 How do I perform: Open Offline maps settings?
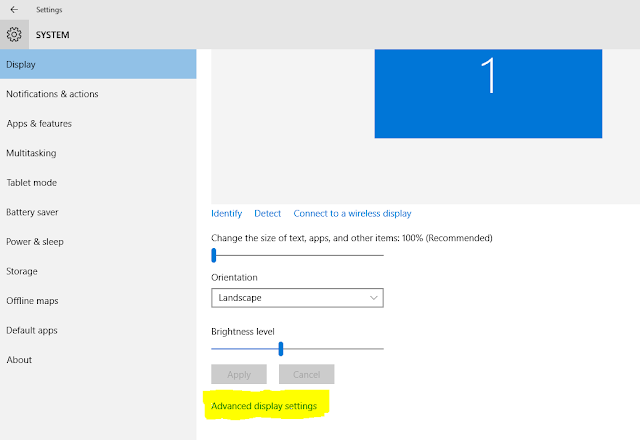[x=98, y=301]
